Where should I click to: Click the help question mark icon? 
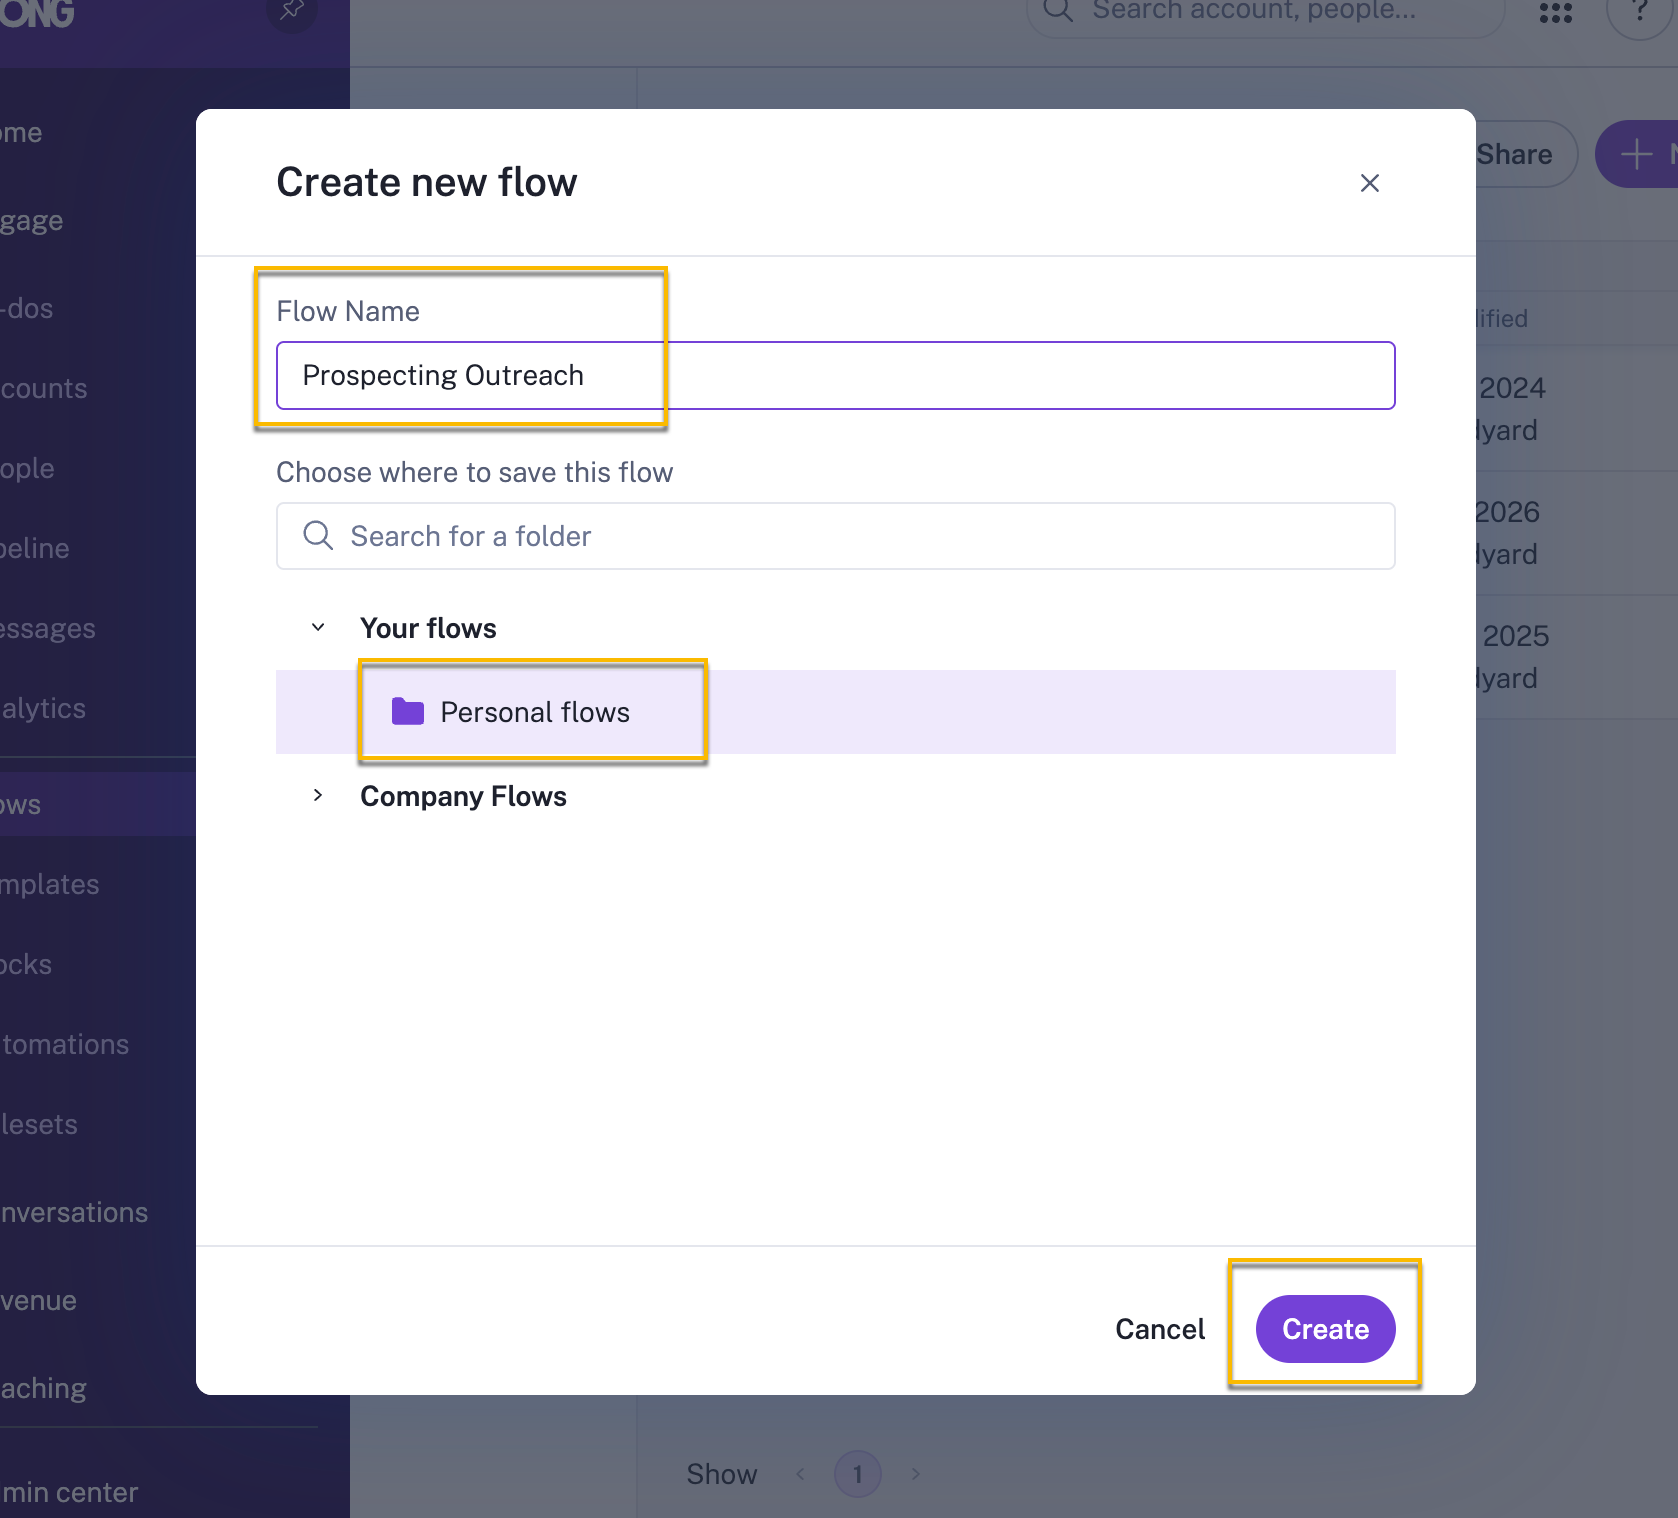pyautogui.click(x=1640, y=13)
